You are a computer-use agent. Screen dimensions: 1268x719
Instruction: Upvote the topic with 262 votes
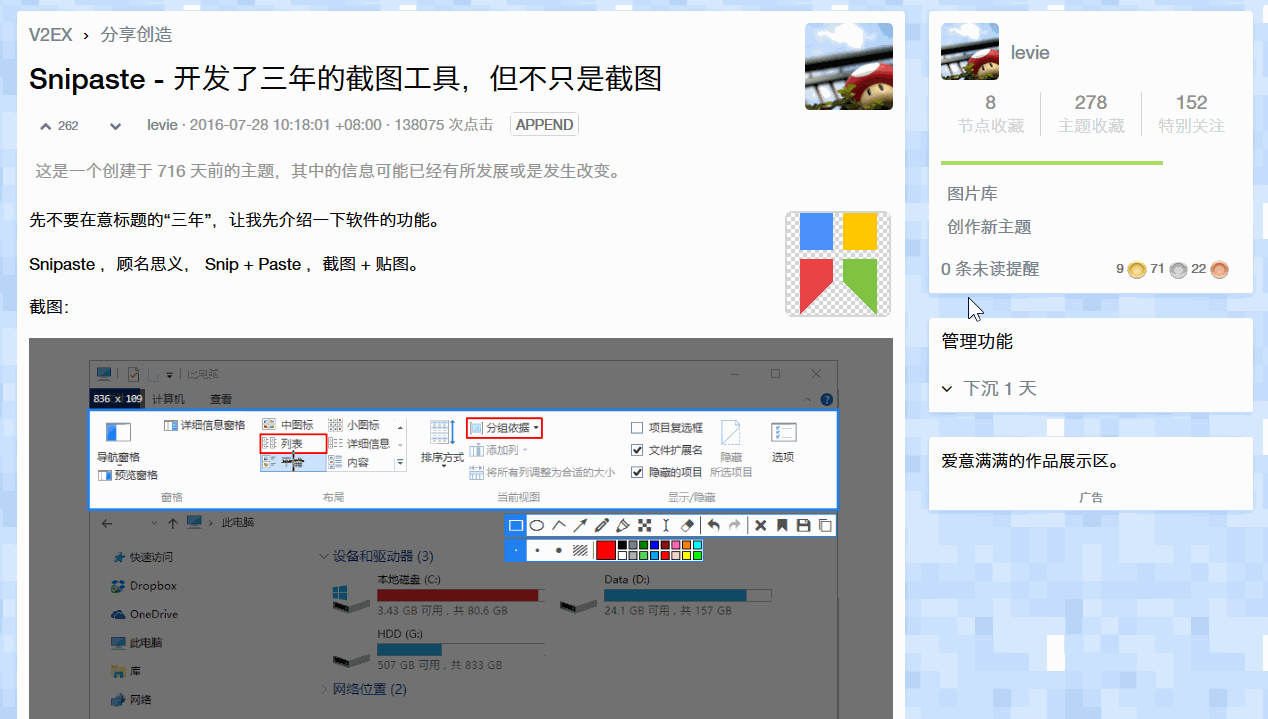(46, 126)
